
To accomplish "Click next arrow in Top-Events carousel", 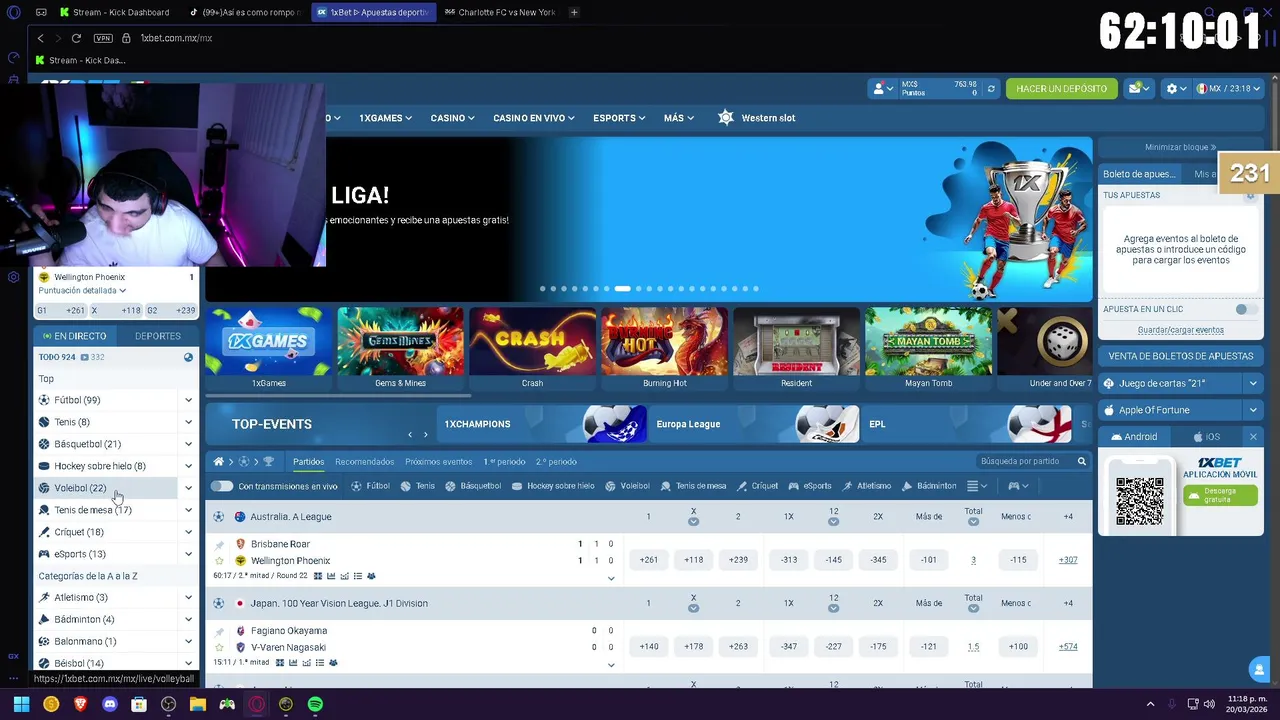I will [x=425, y=435].
